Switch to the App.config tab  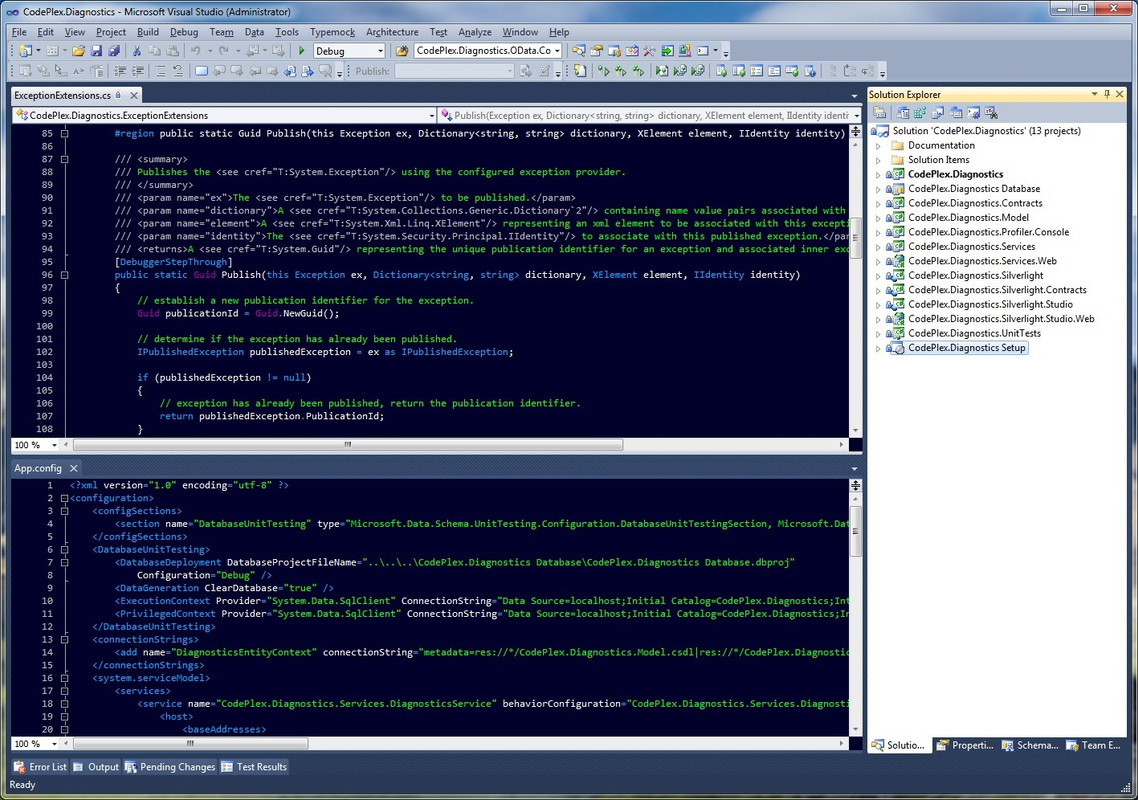(x=38, y=468)
